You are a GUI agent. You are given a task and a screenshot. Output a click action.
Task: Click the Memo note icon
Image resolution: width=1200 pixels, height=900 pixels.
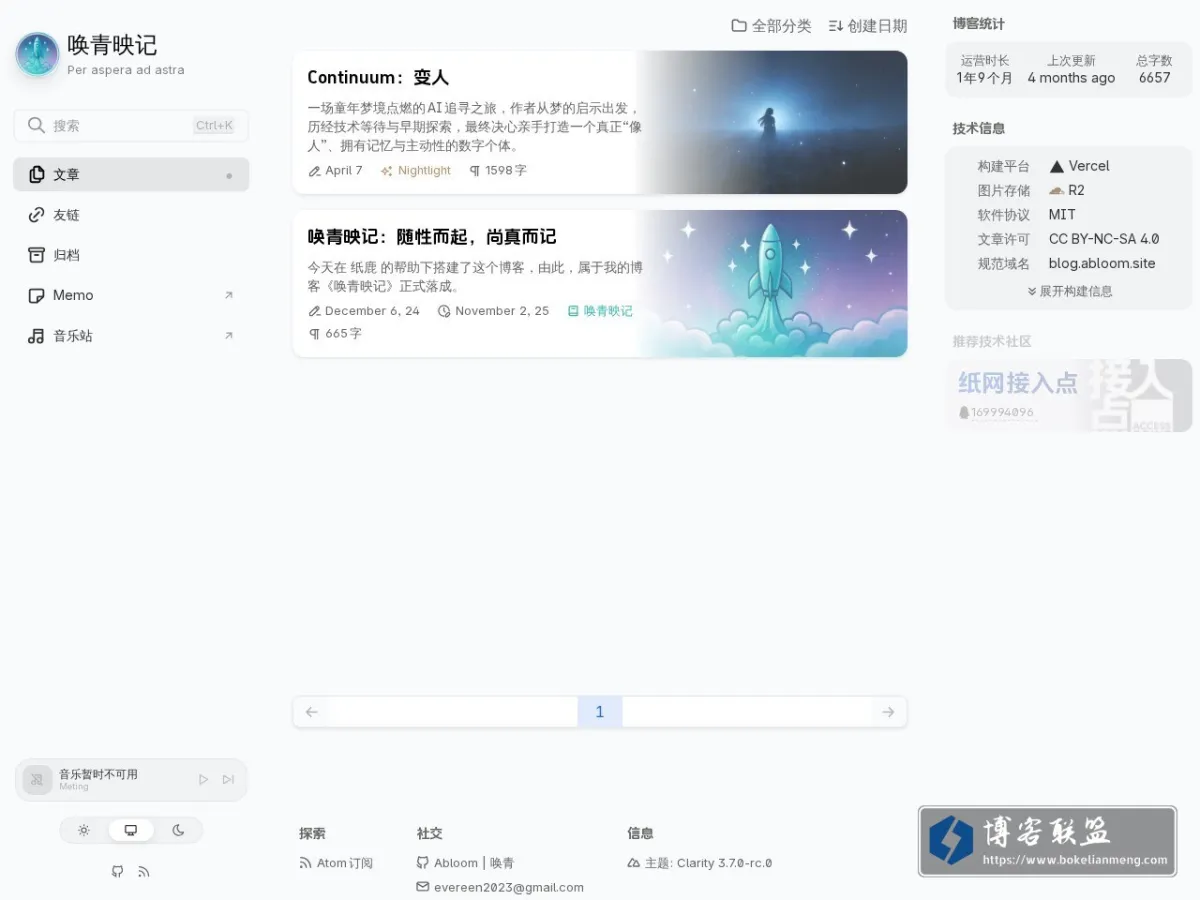pos(36,295)
